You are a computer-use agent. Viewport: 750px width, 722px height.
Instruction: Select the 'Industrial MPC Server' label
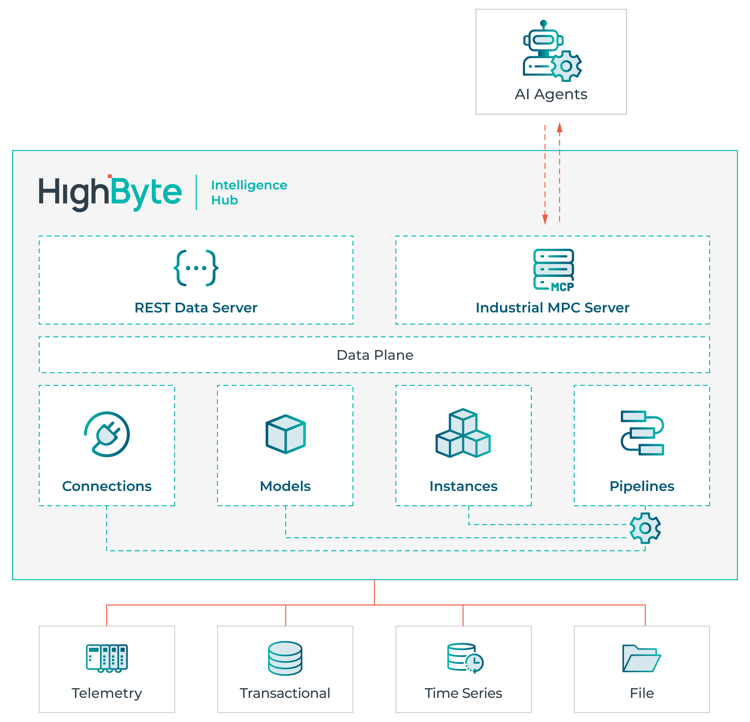tap(552, 308)
